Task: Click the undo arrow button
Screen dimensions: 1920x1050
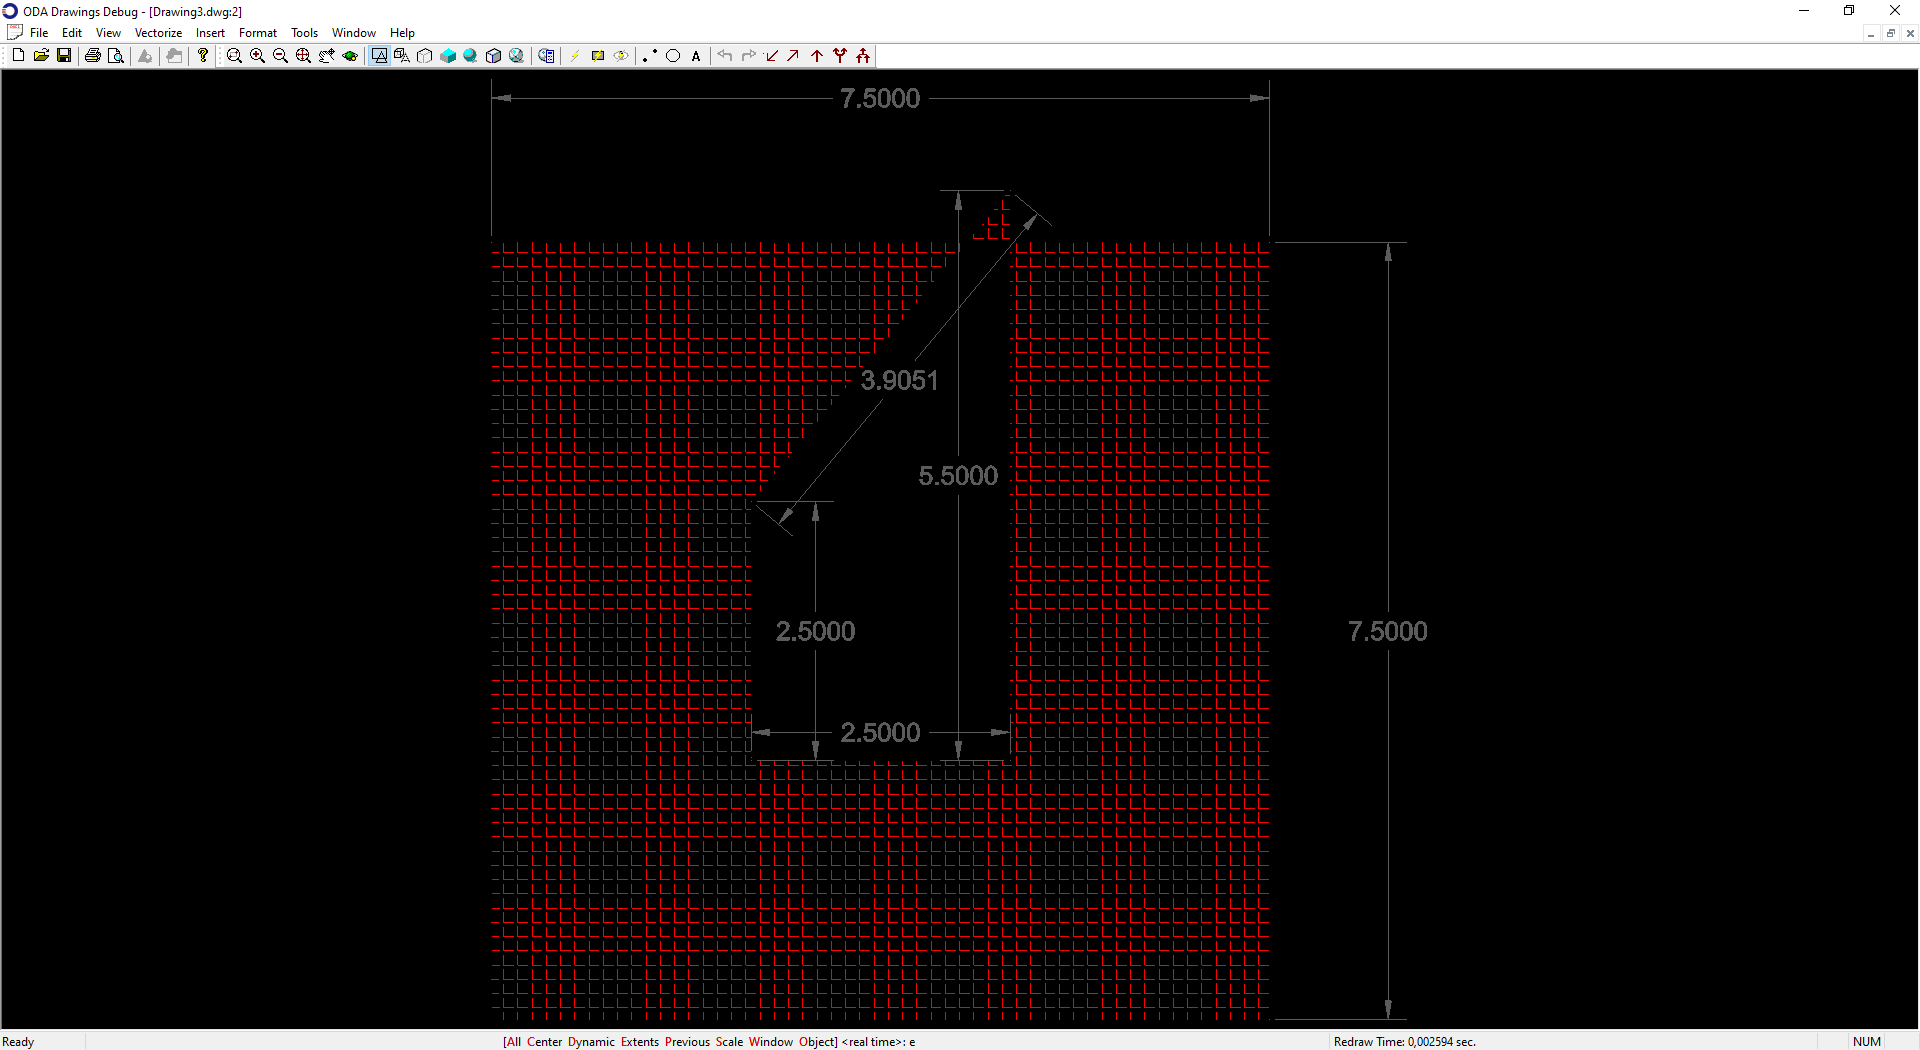Action: [x=725, y=56]
